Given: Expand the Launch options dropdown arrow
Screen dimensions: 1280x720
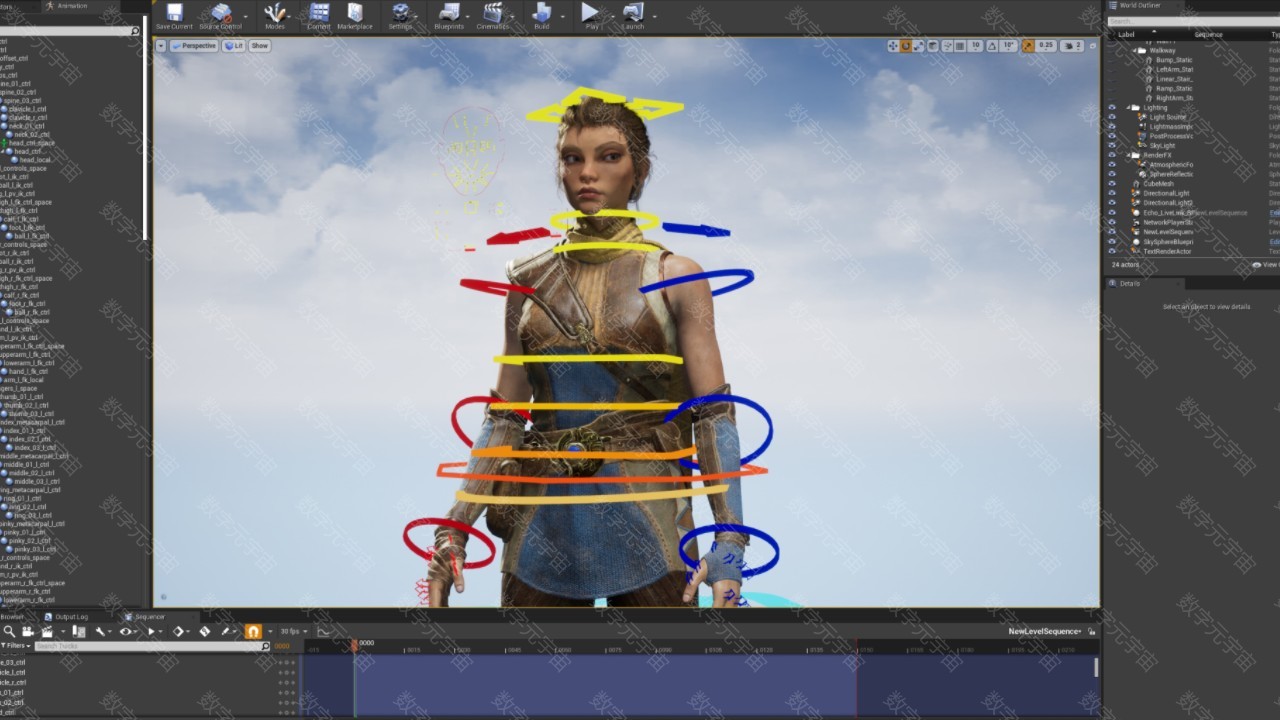Looking at the screenshot, I should (654, 16).
